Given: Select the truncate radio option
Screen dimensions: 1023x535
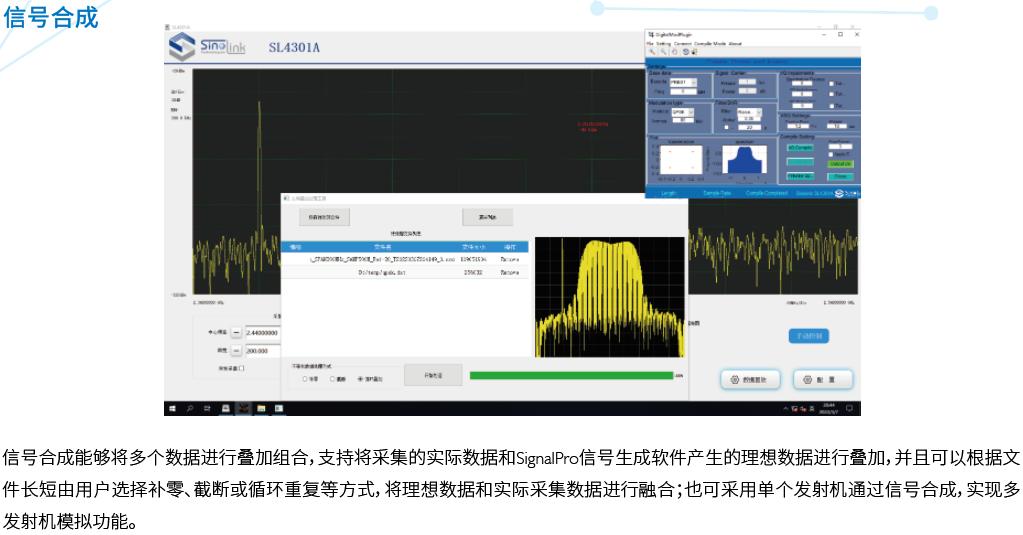Looking at the screenshot, I should point(332,379).
